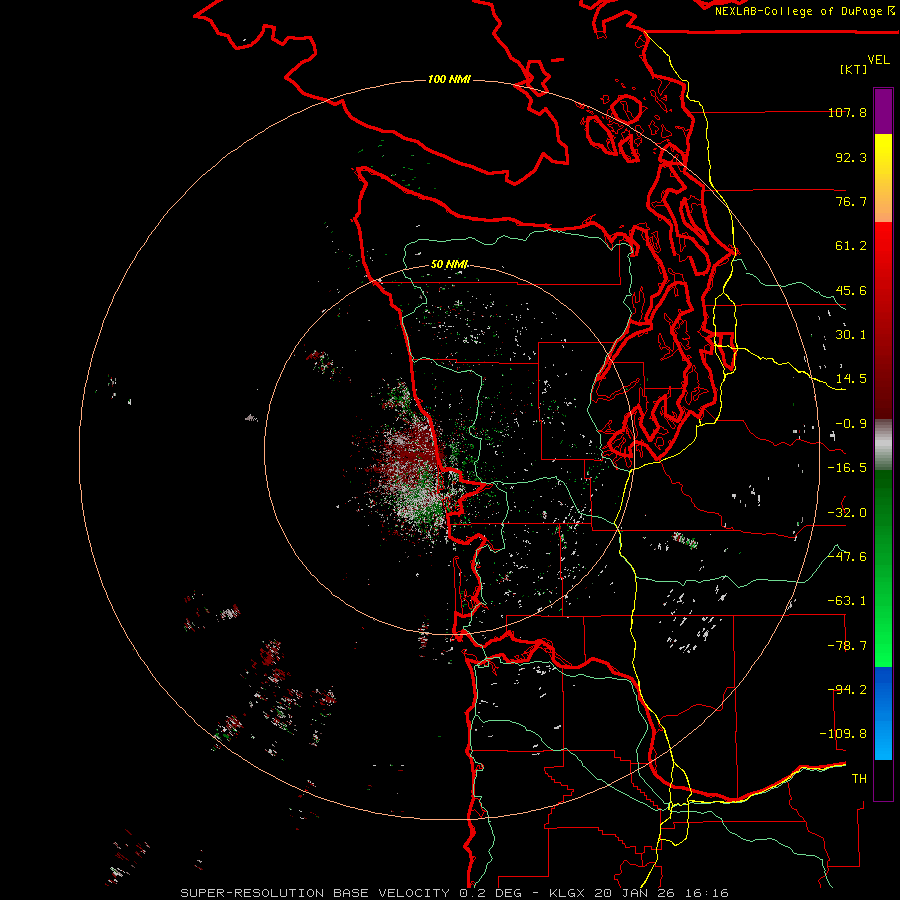
Task: Click the 20 JAN 26 16:16 timestamp
Action: [x=661, y=893]
